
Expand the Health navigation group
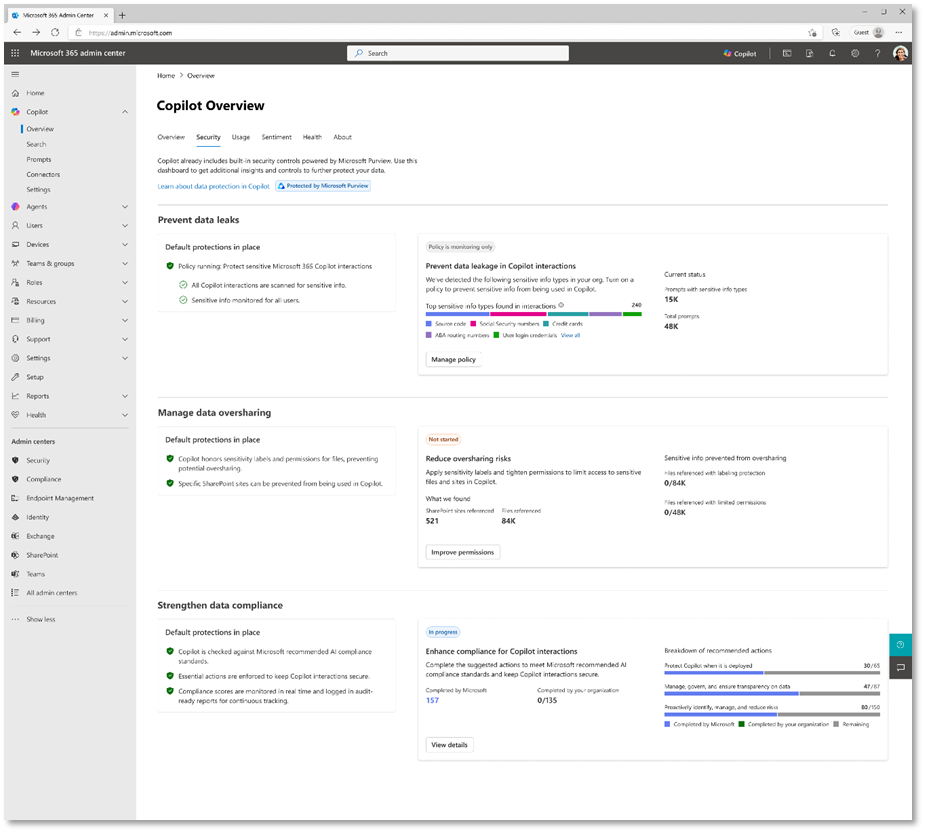[125, 415]
